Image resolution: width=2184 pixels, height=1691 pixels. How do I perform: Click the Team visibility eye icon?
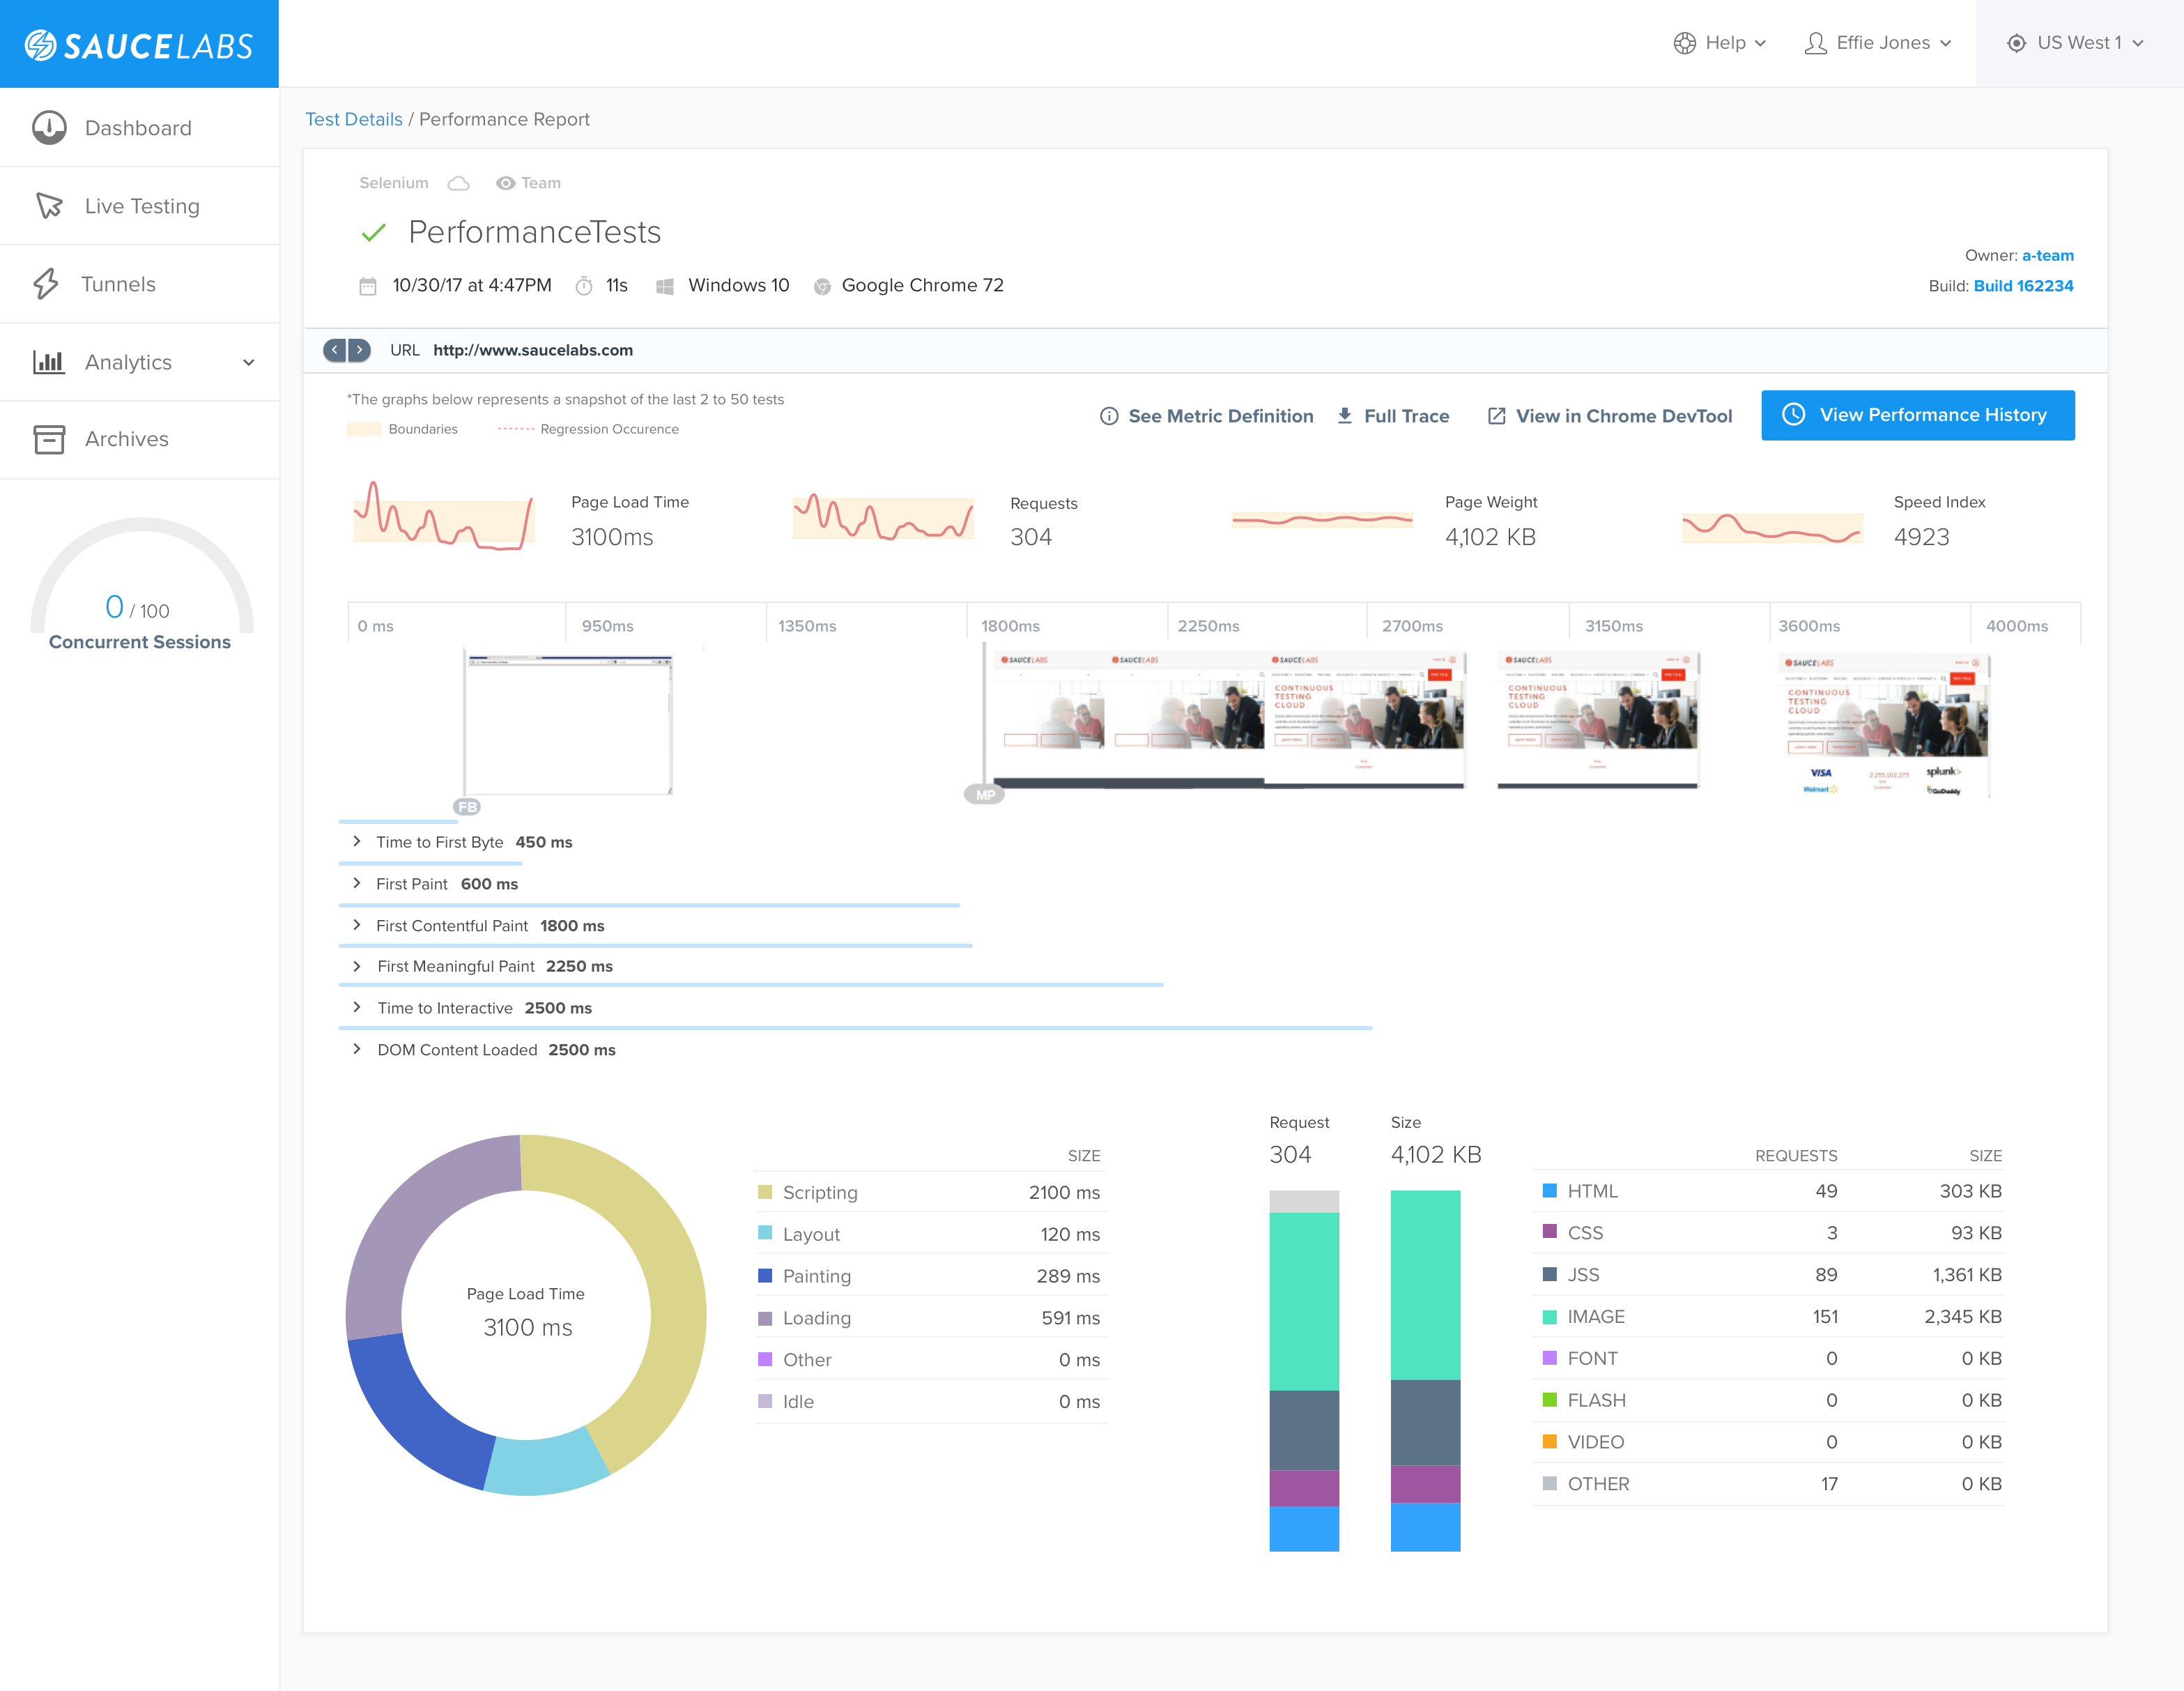pos(505,183)
